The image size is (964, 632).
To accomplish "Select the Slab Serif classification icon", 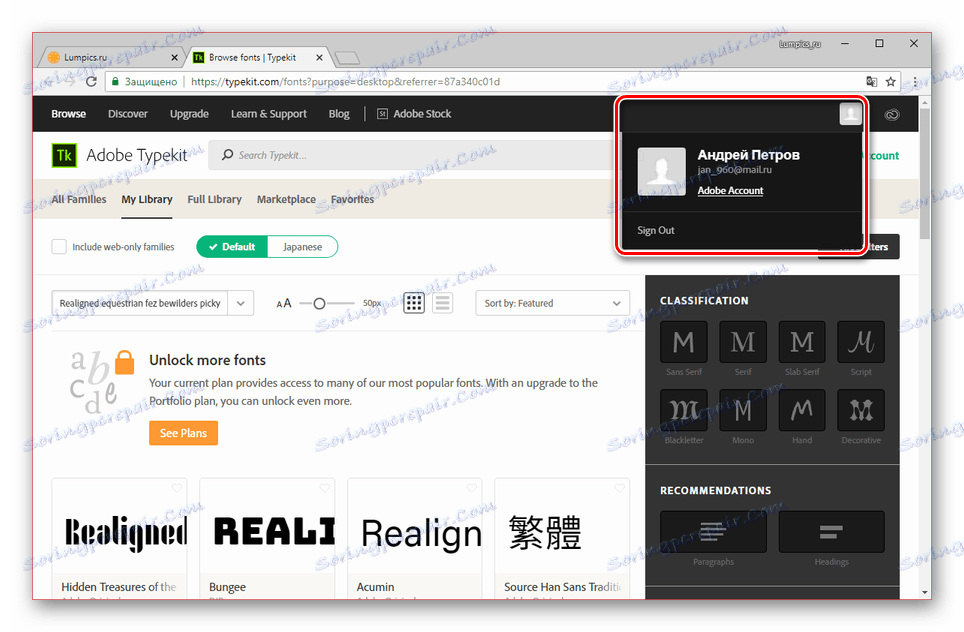I will [x=802, y=342].
